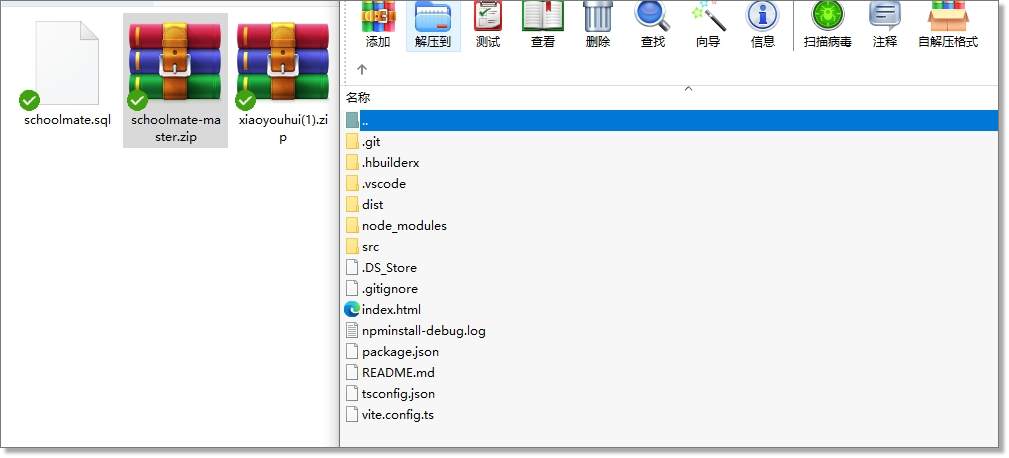Screen dimensions: 1009x458
Task: Click the 添加 (Add) toolbar icon
Action: pos(378,17)
